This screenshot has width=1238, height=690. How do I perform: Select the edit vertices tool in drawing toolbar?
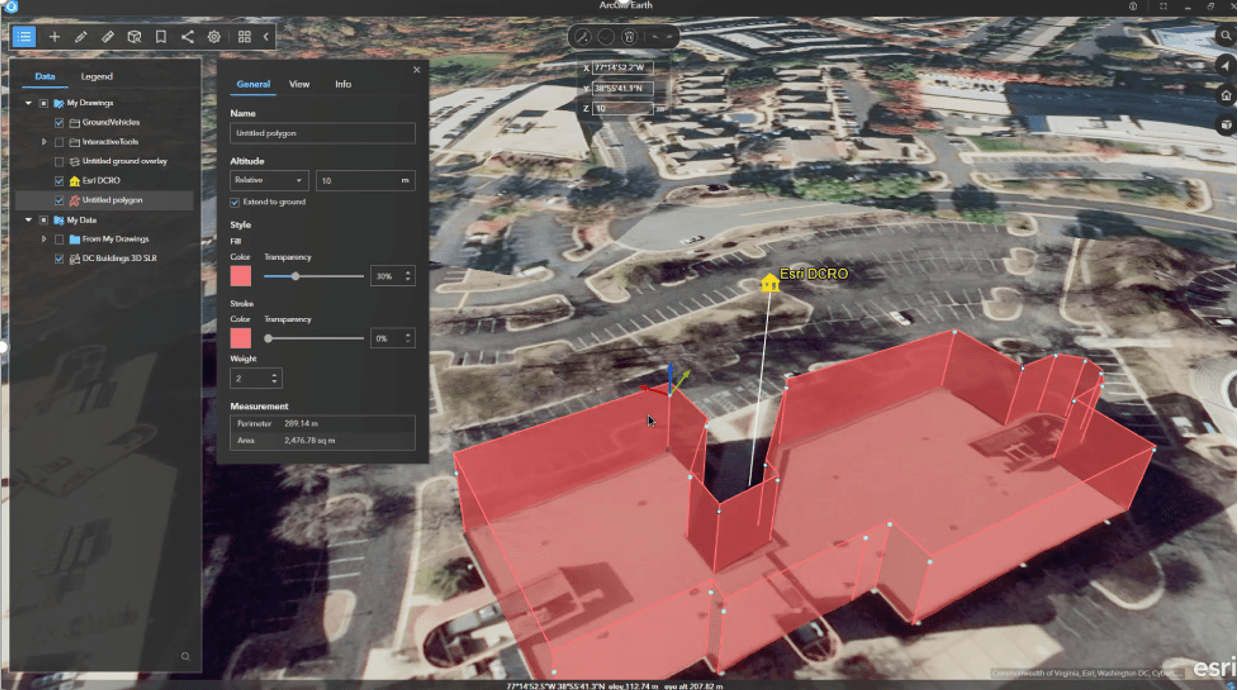(583, 37)
